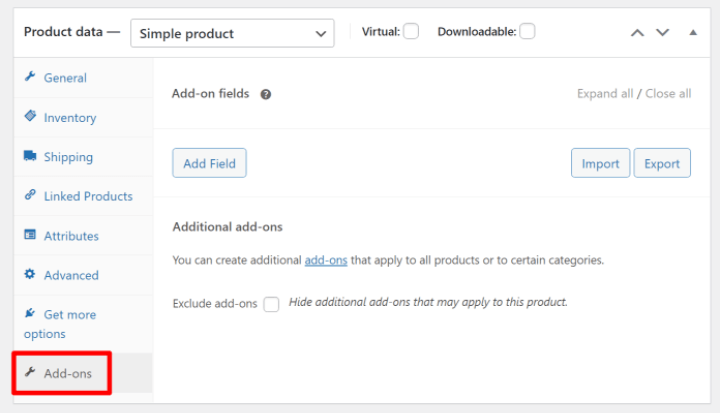This screenshot has height=413, width=720.
Task: Collapse the Product data panel with the triangle
Action: [693, 33]
